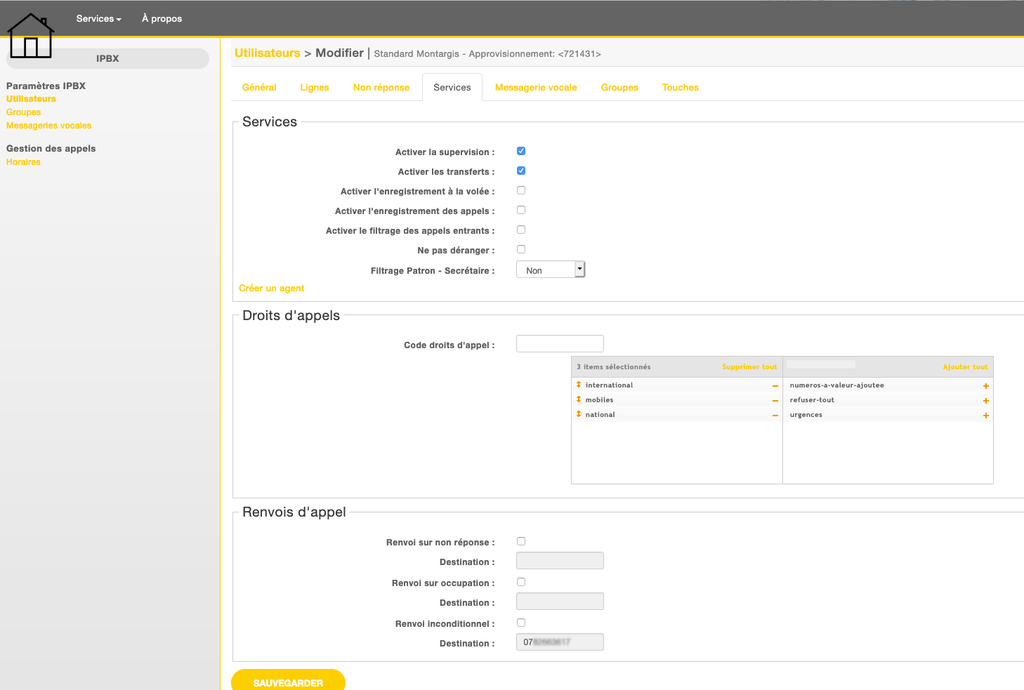The width and height of the screenshot is (1024, 690).
Task: Switch to the Messagerie vocale tab
Action: (535, 87)
